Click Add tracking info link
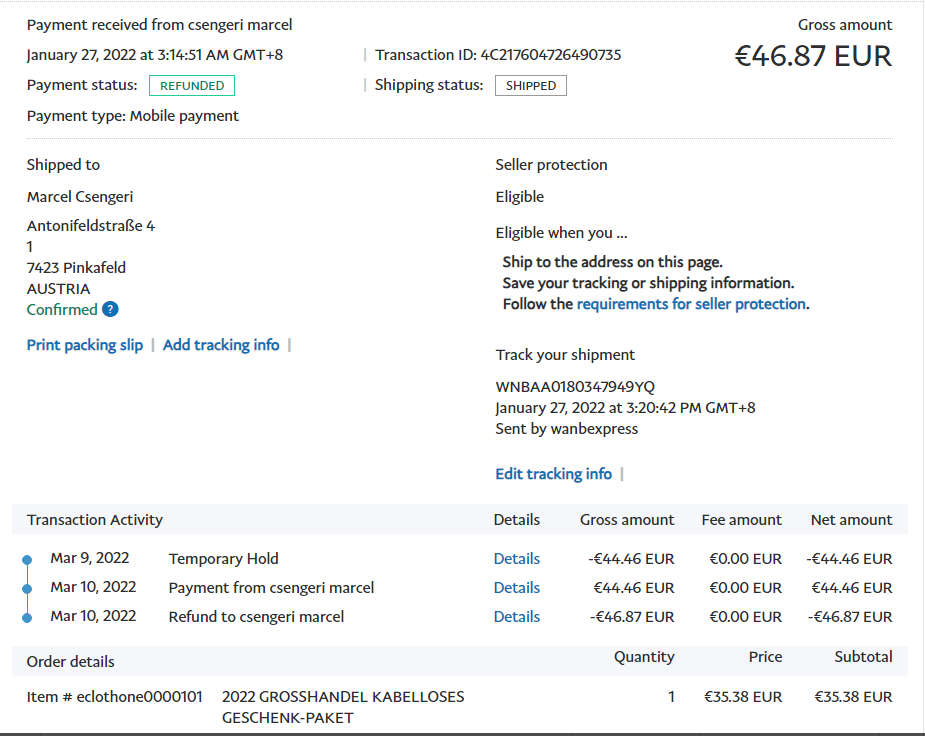 coord(221,345)
